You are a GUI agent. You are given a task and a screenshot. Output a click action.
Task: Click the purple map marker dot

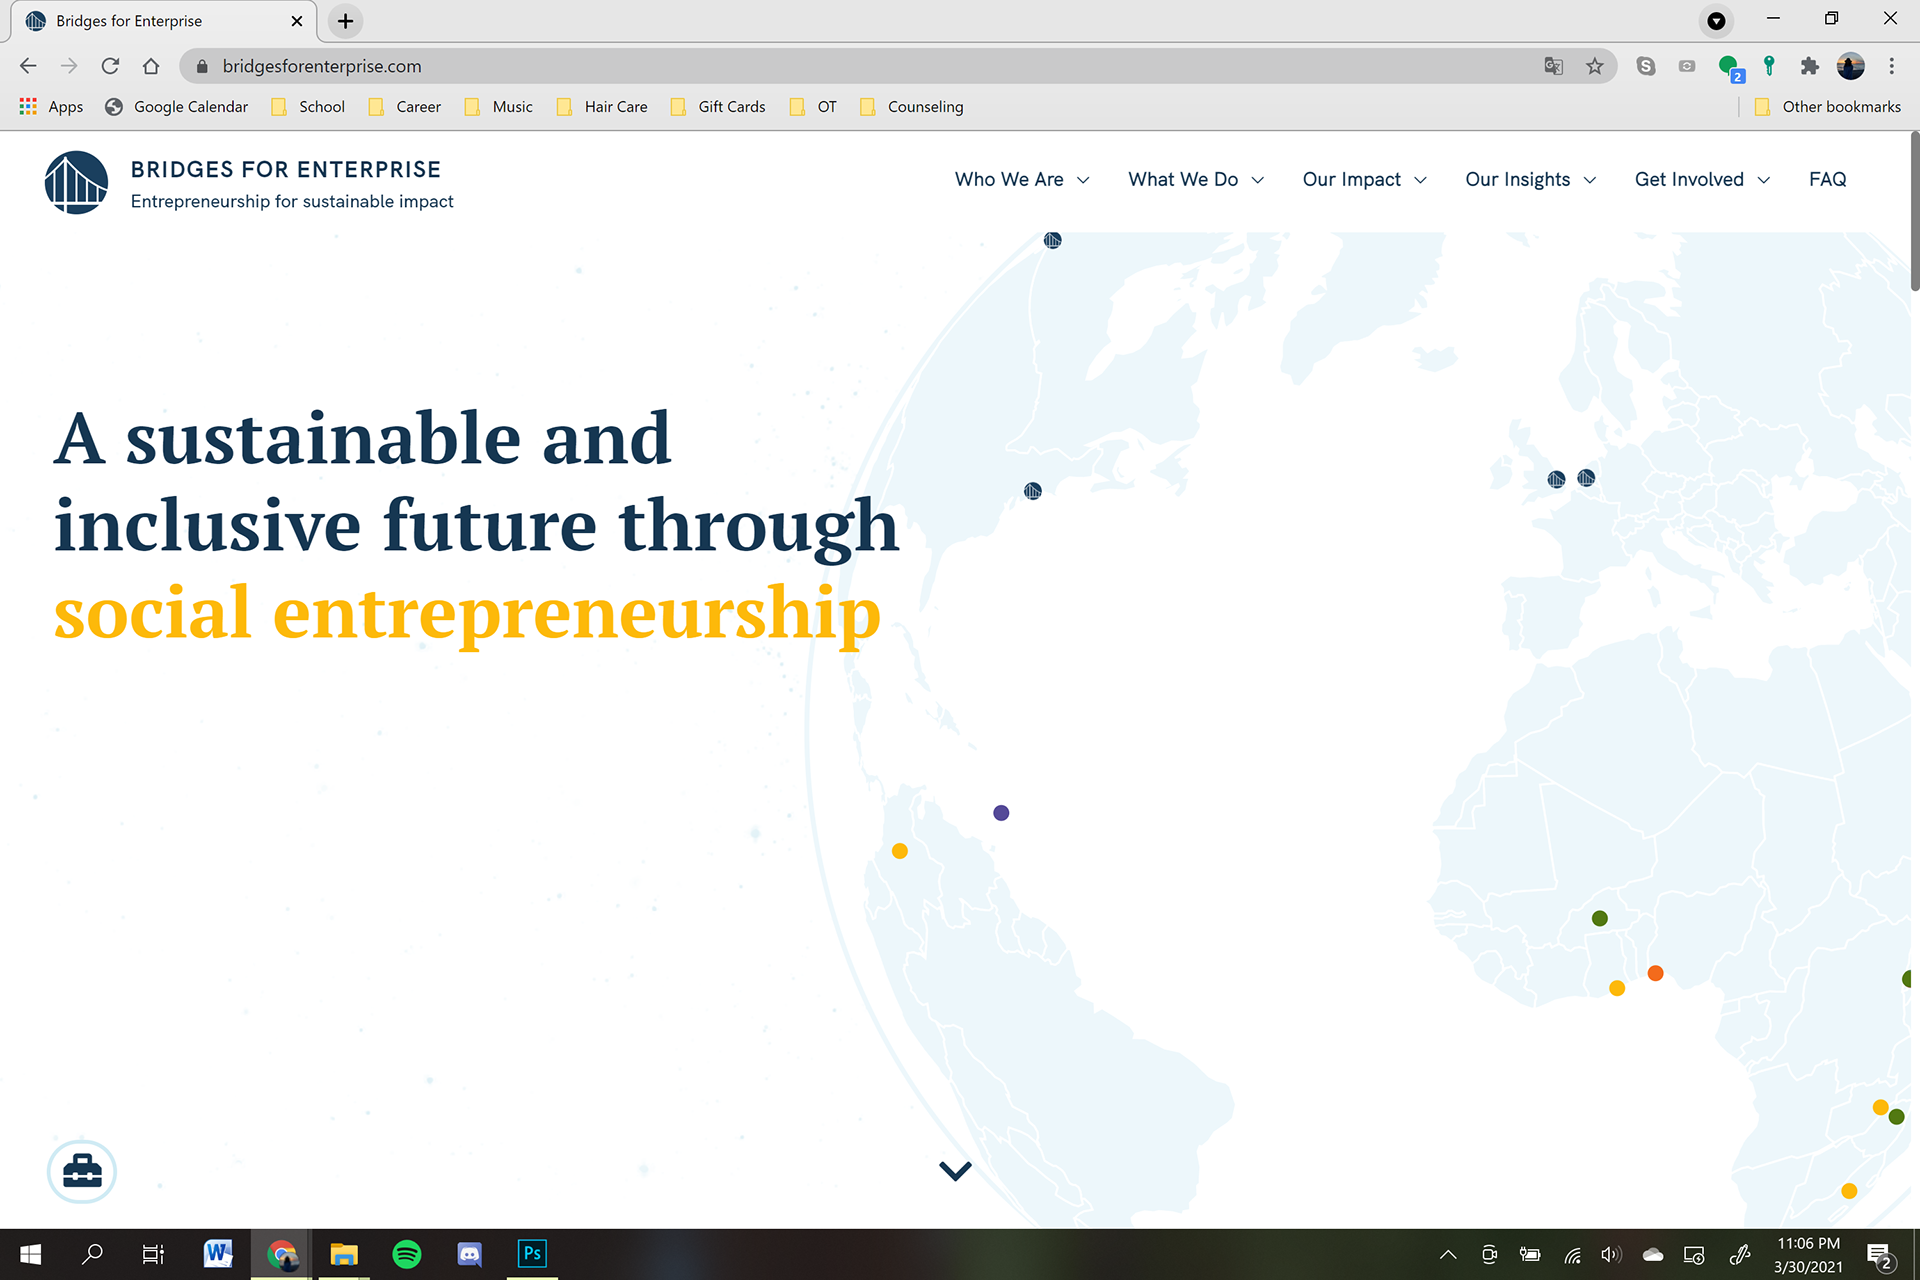(1001, 813)
